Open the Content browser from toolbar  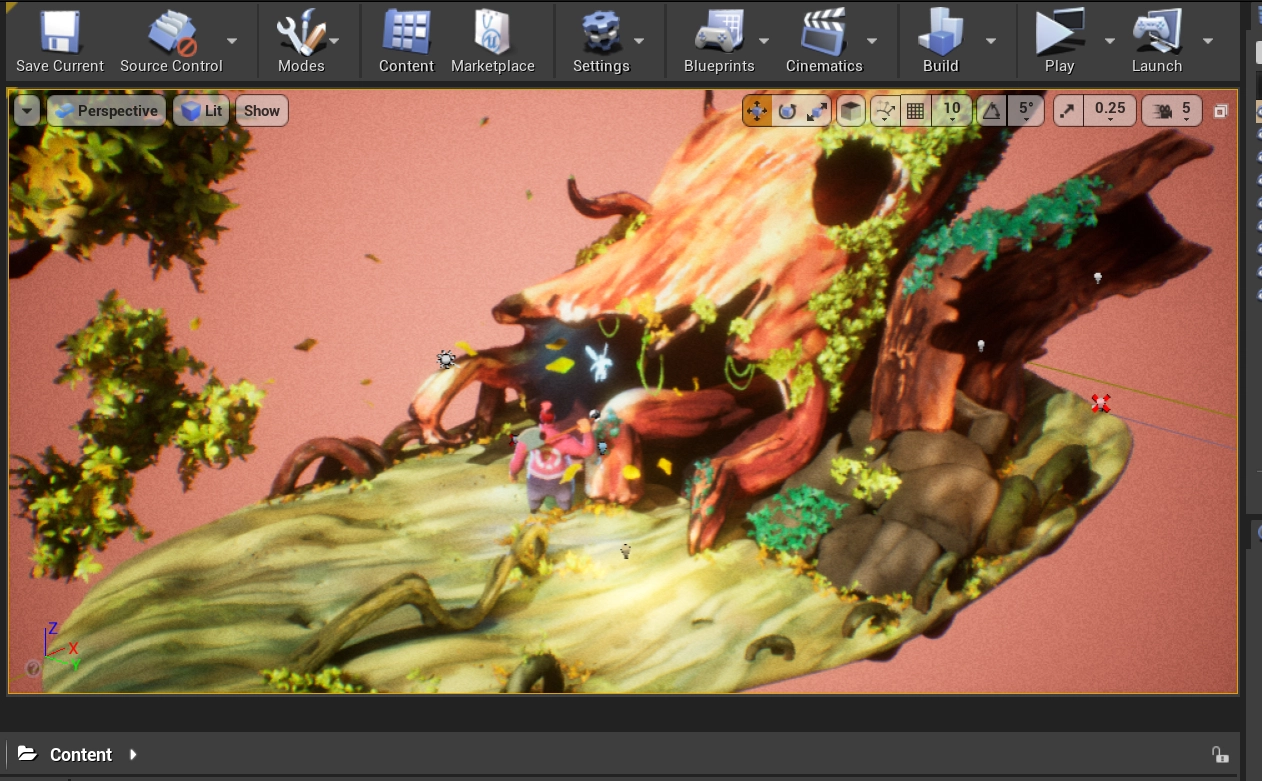406,33
